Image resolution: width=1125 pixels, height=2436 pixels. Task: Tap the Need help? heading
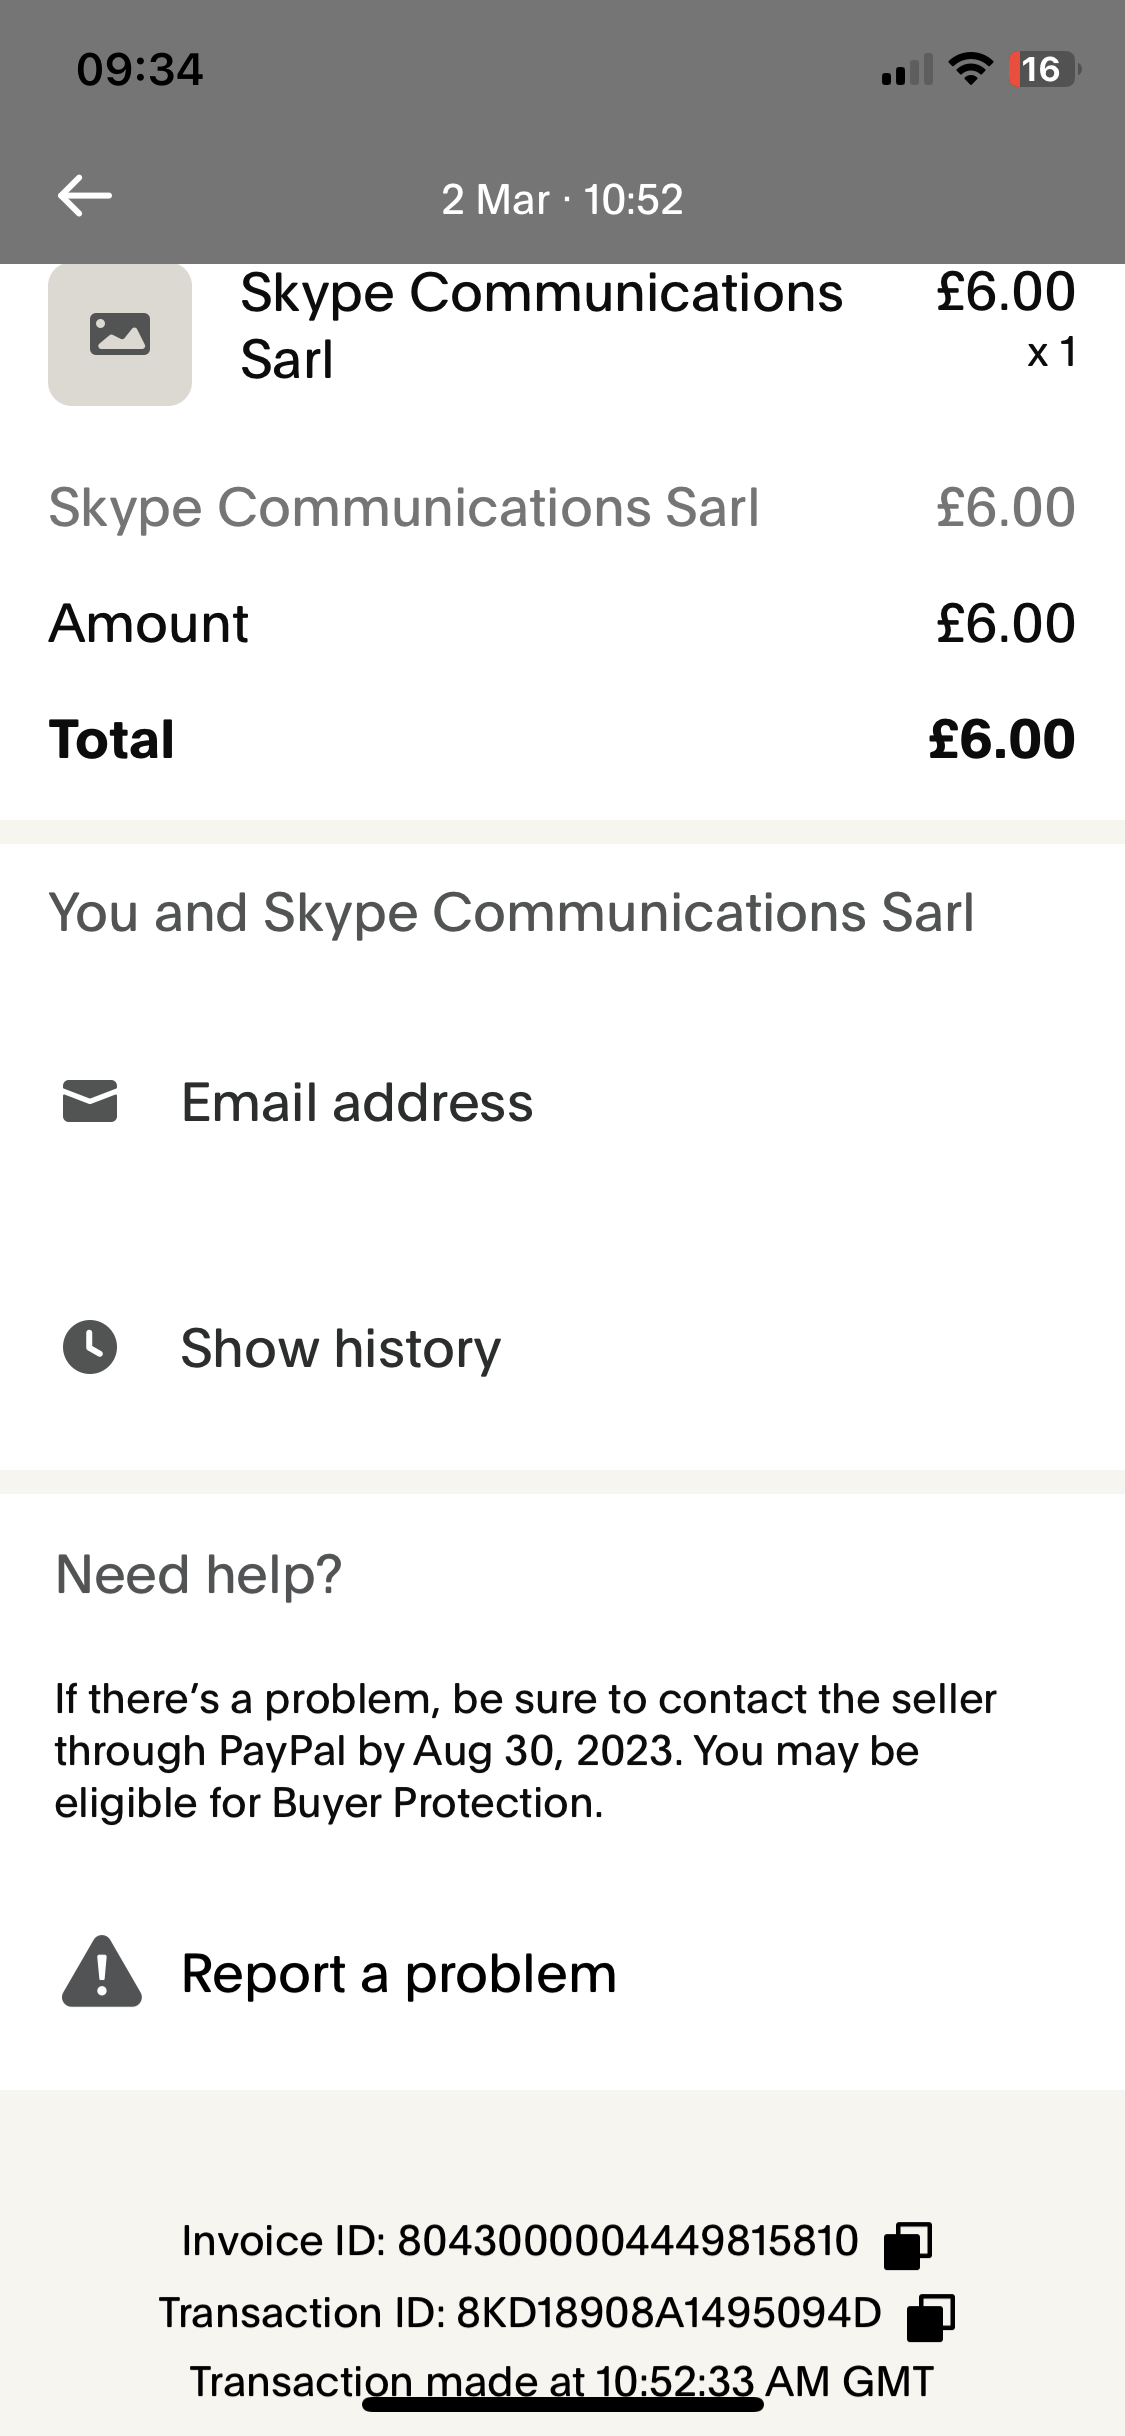[198, 1574]
